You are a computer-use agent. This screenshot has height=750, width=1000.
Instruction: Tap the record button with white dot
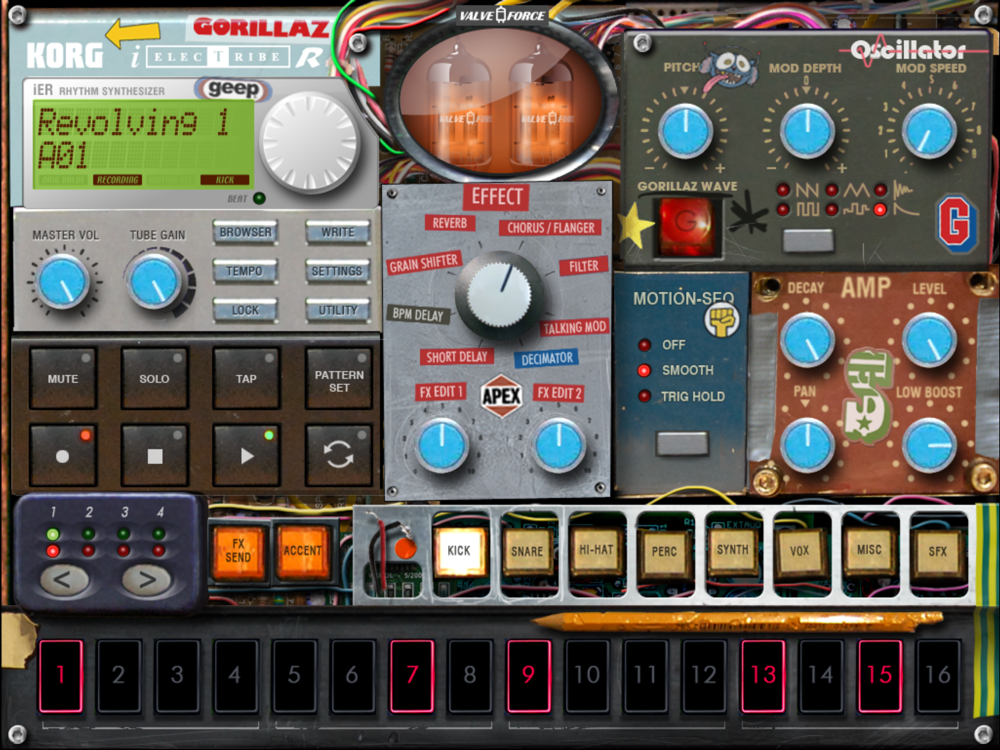tap(62, 455)
